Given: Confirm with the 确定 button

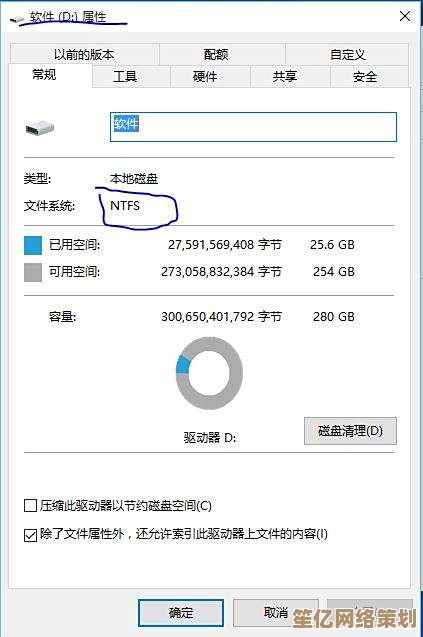Looking at the screenshot, I should [181, 613].
